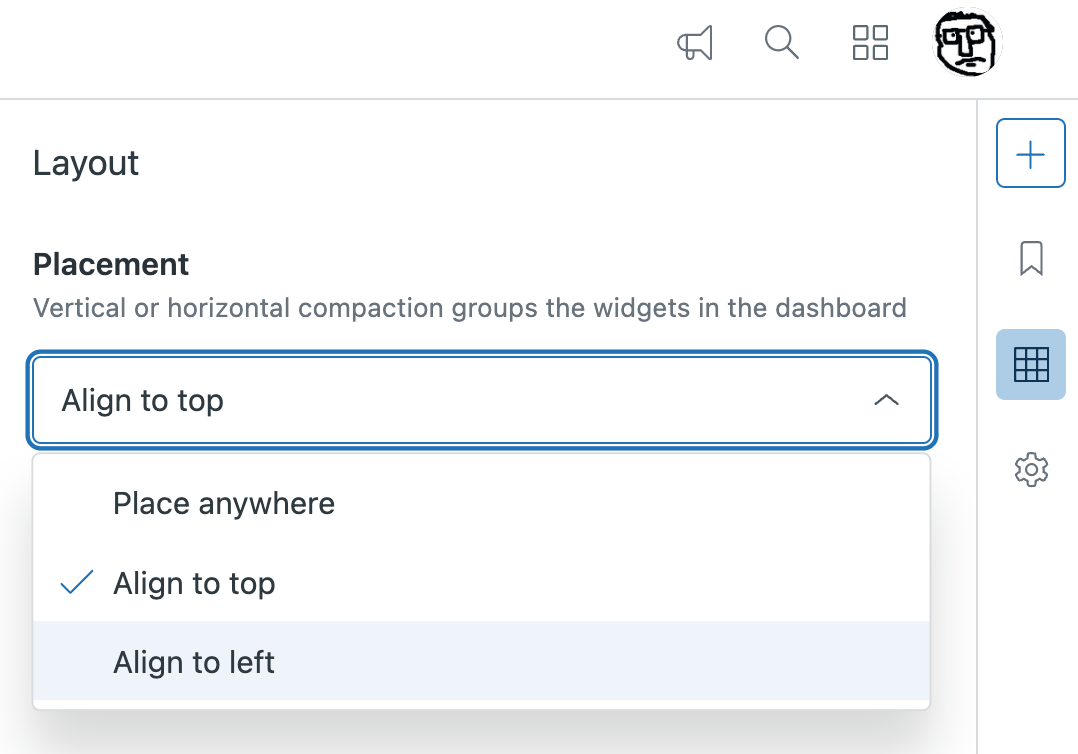Click the placement description text
Image resolution: width=1078 pixels, height=754 pixels.
469,307
